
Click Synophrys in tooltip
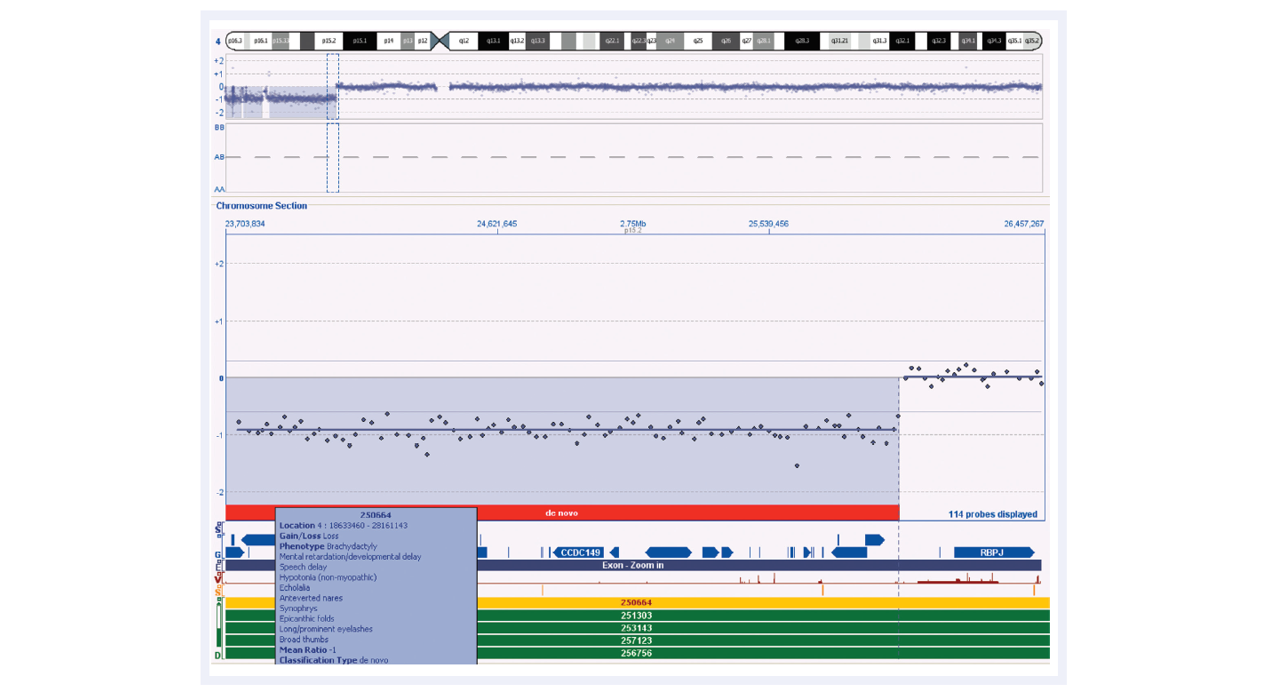pos(298,608)
